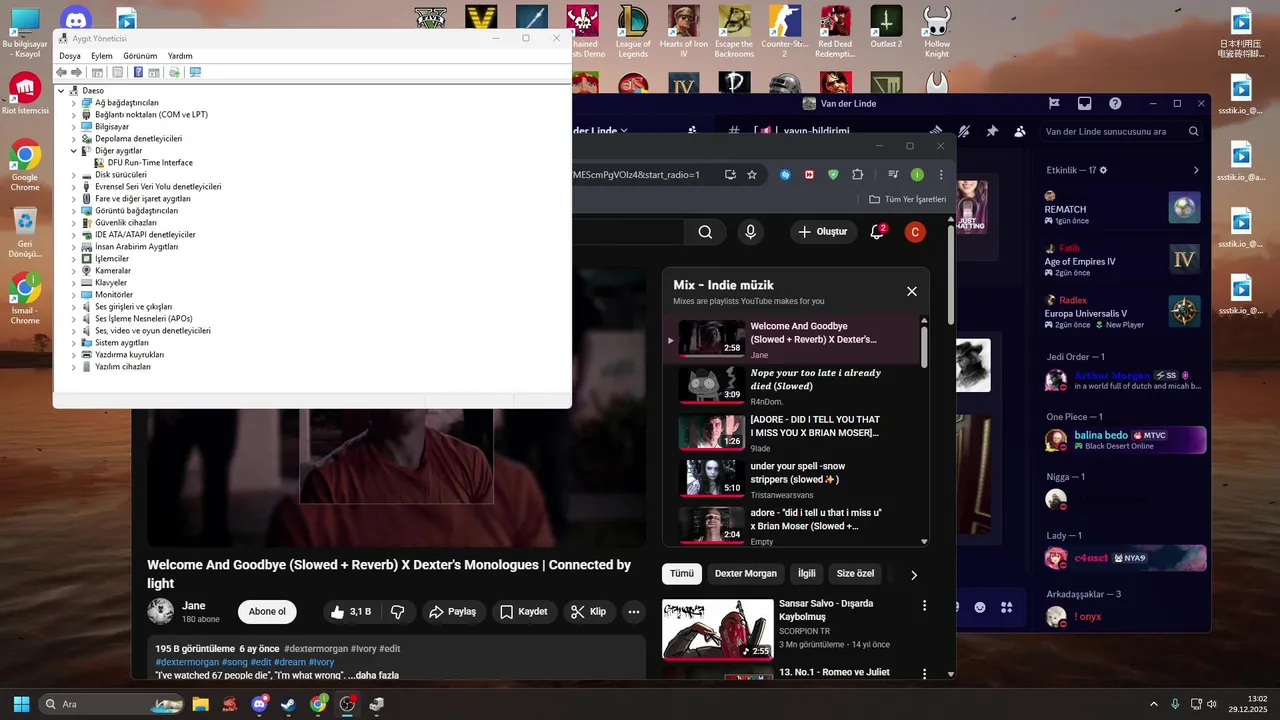Viewport: 1280px width, 720px height.
Task: Click the monitor icon in Device Manager toolbar
Action: pos(195,72)
